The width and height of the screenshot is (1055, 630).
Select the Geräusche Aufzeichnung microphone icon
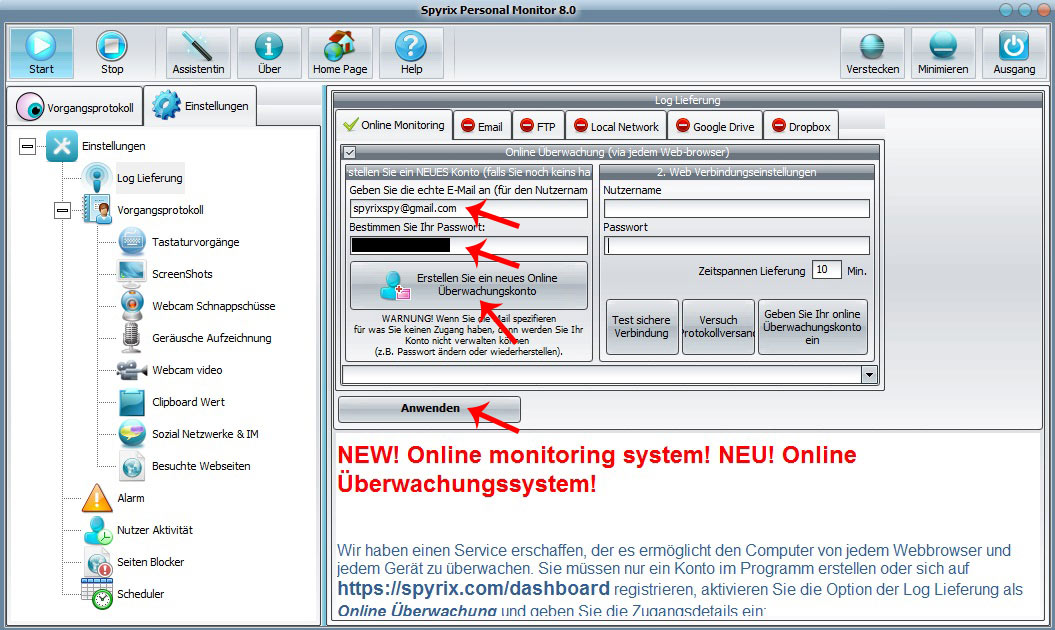pos(132,337)
